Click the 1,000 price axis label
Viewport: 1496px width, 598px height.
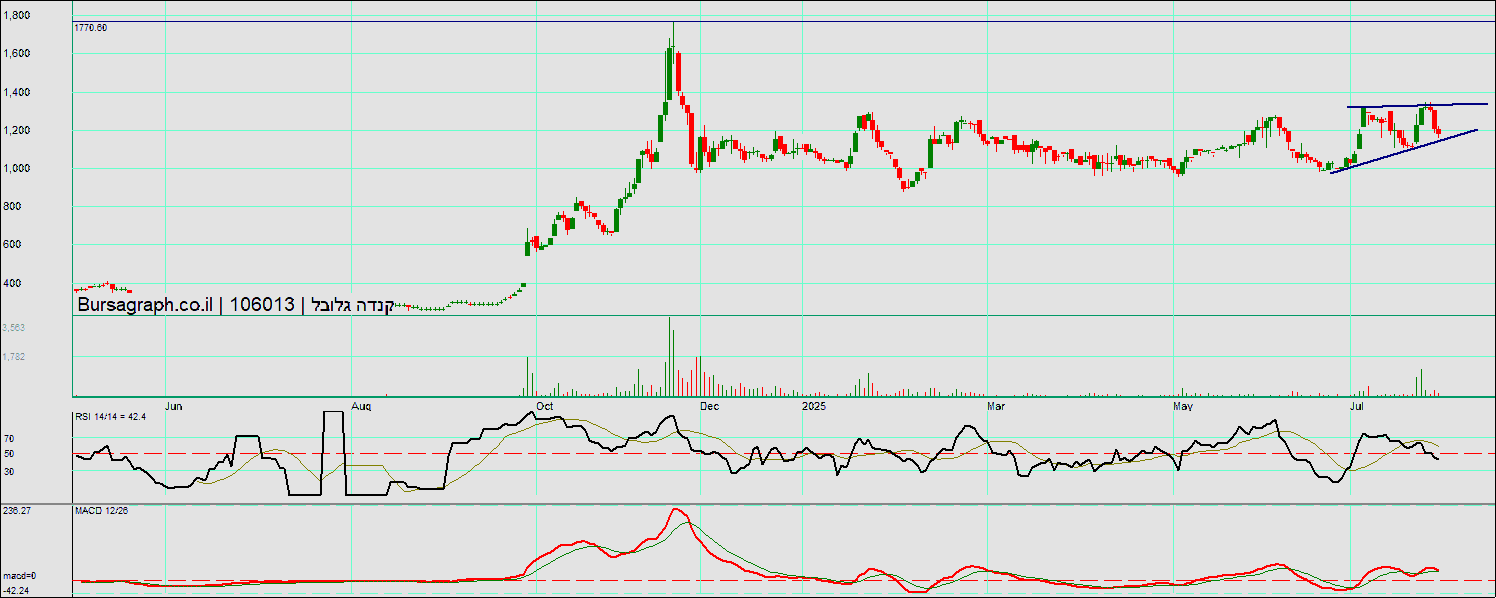(16, 168)
